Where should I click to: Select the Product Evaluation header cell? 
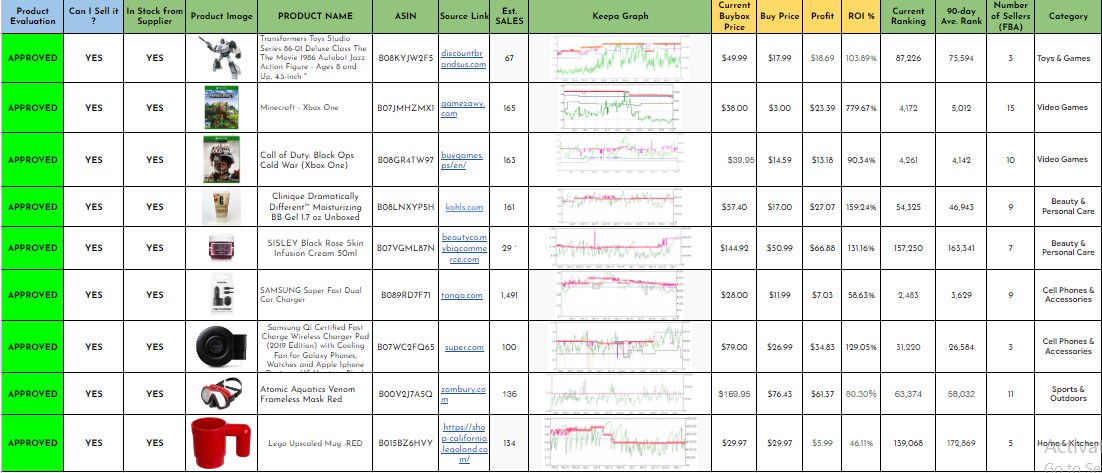(x=32, y=16)
